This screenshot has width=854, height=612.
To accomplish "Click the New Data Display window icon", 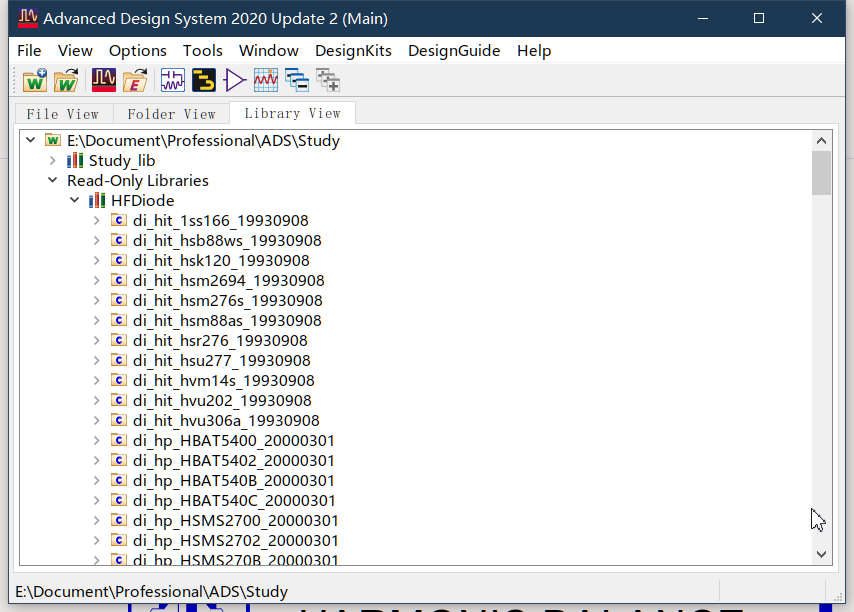I will [x=266, y=81].
